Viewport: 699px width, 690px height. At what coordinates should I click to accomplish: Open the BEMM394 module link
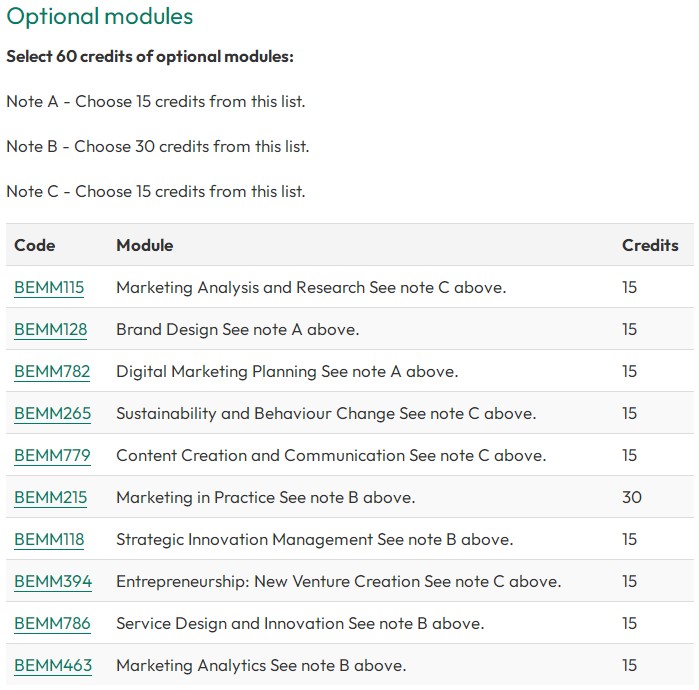point(53,581)
